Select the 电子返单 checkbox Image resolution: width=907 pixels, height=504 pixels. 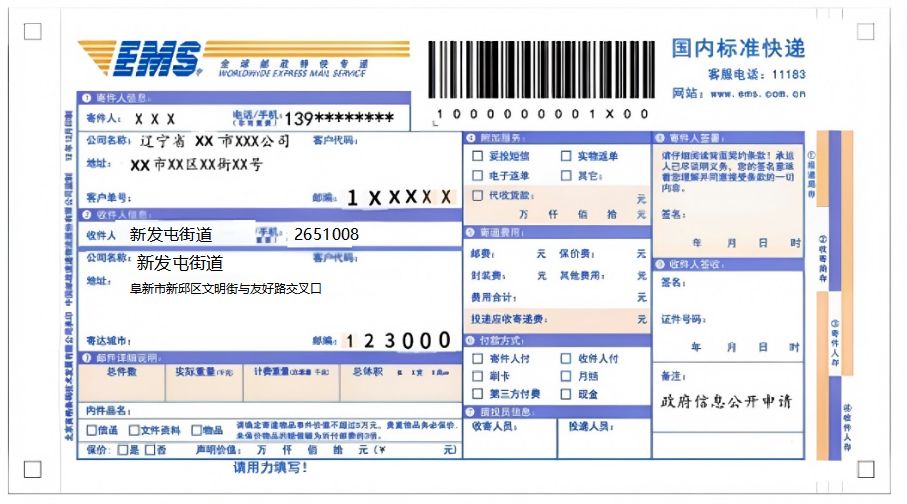click(x=477, y=175)
